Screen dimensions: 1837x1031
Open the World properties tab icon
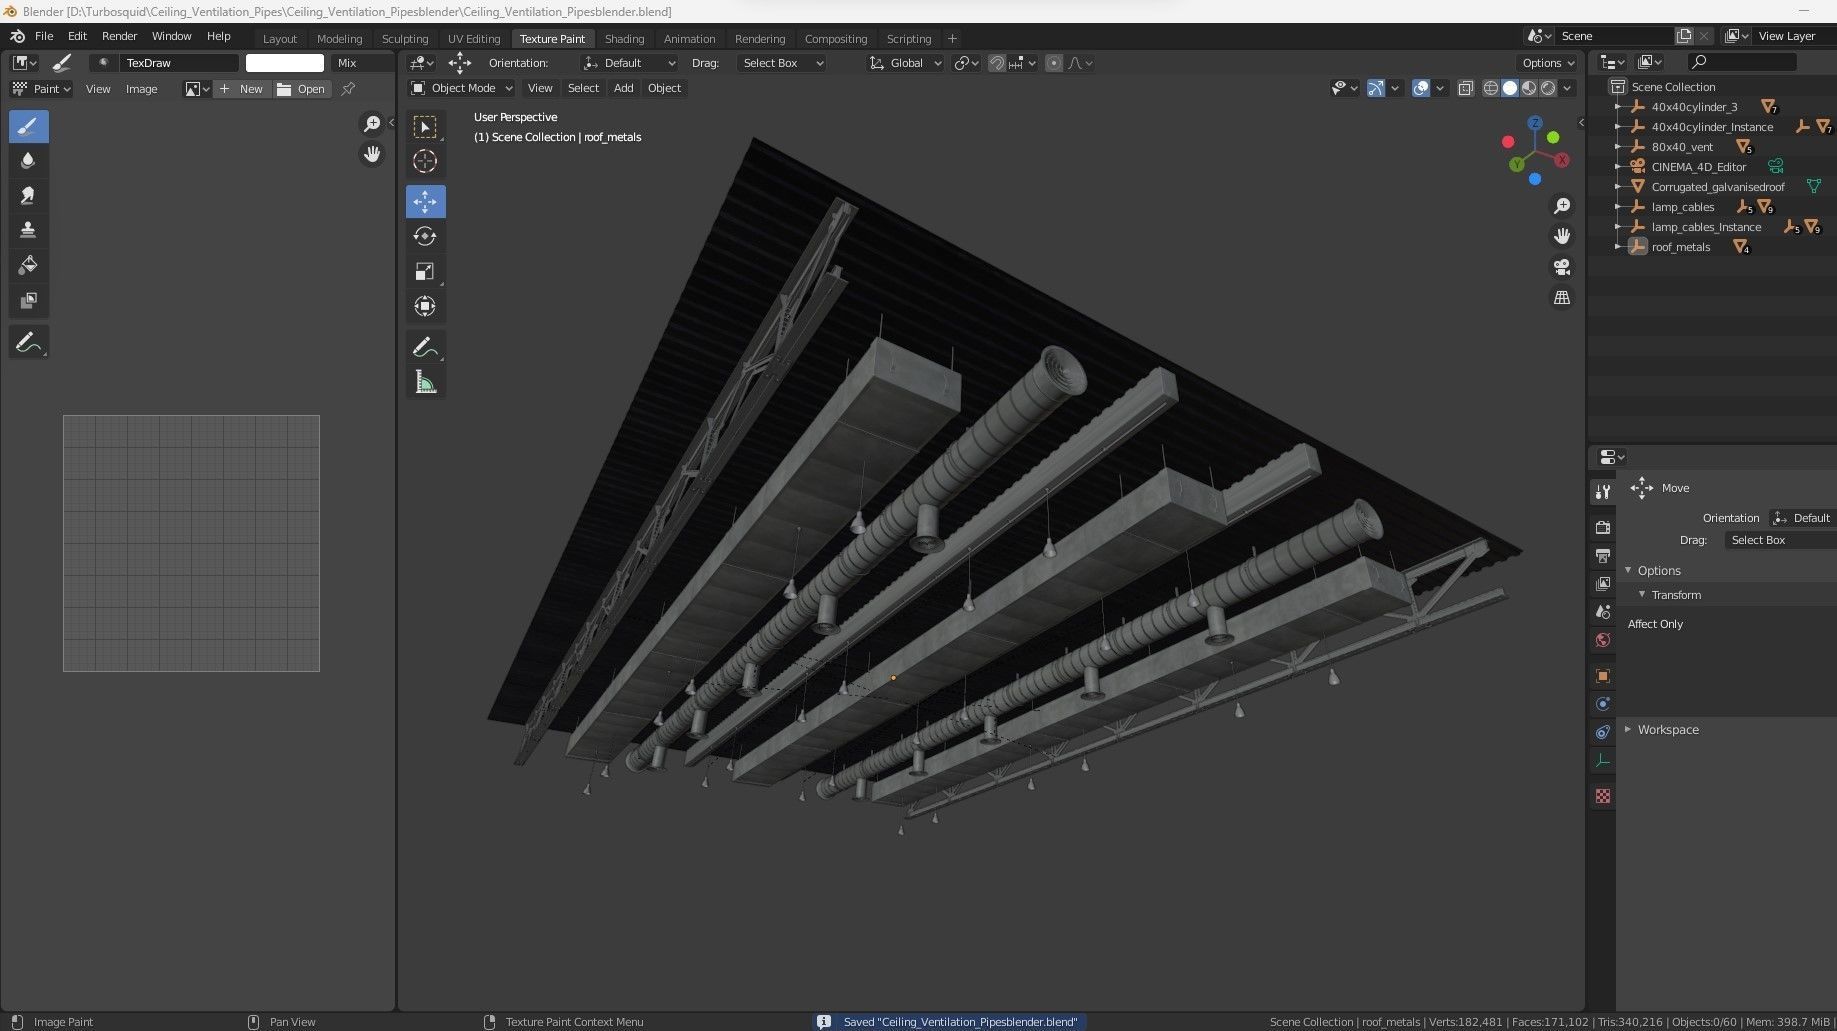1603,640
